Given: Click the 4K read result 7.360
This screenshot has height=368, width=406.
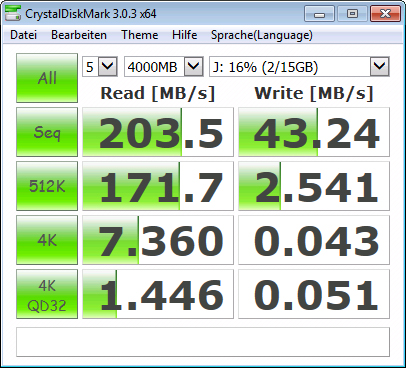Looking at the screenshot, I should [x=158, y=240].
